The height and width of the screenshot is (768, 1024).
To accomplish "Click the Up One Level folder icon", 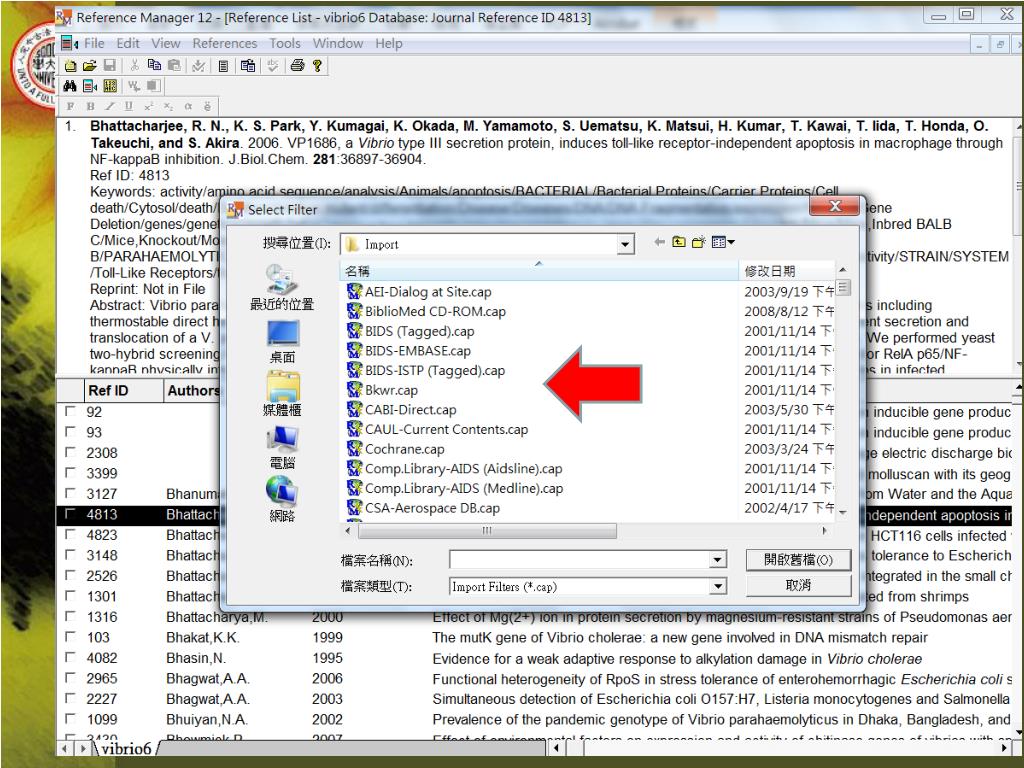I will [x=679, y=242].
